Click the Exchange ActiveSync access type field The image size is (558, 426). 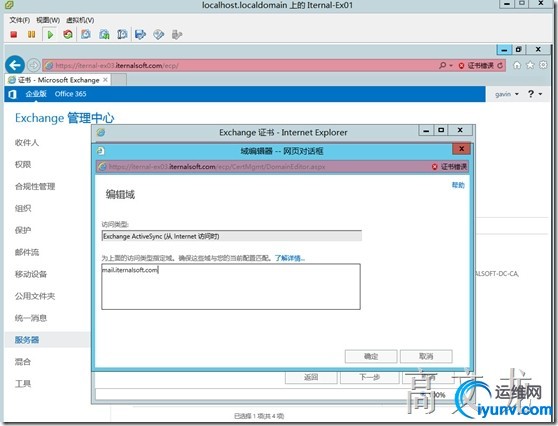pos(231,236)
